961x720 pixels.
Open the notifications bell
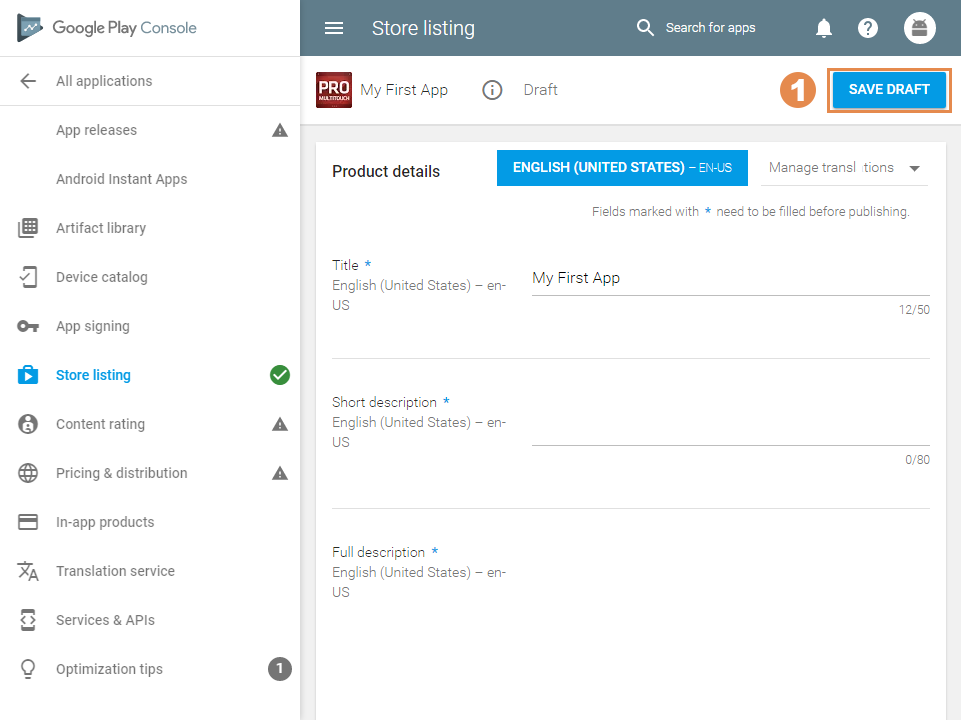[x=824, y=28]
